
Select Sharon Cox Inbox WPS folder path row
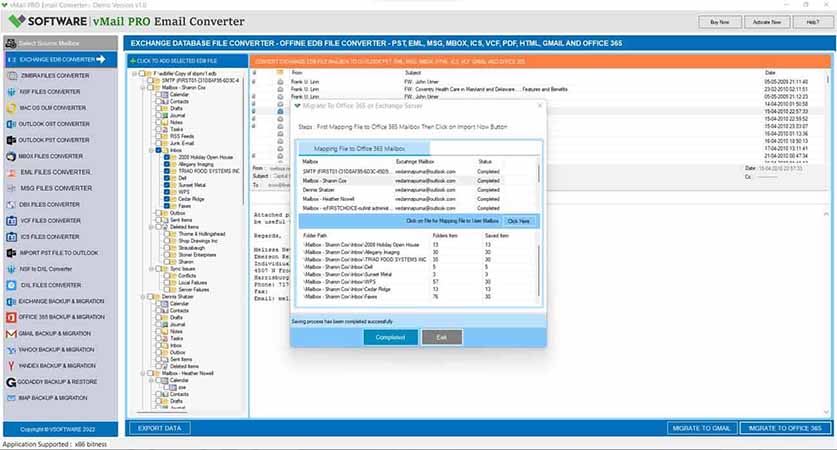pos(418,282)
